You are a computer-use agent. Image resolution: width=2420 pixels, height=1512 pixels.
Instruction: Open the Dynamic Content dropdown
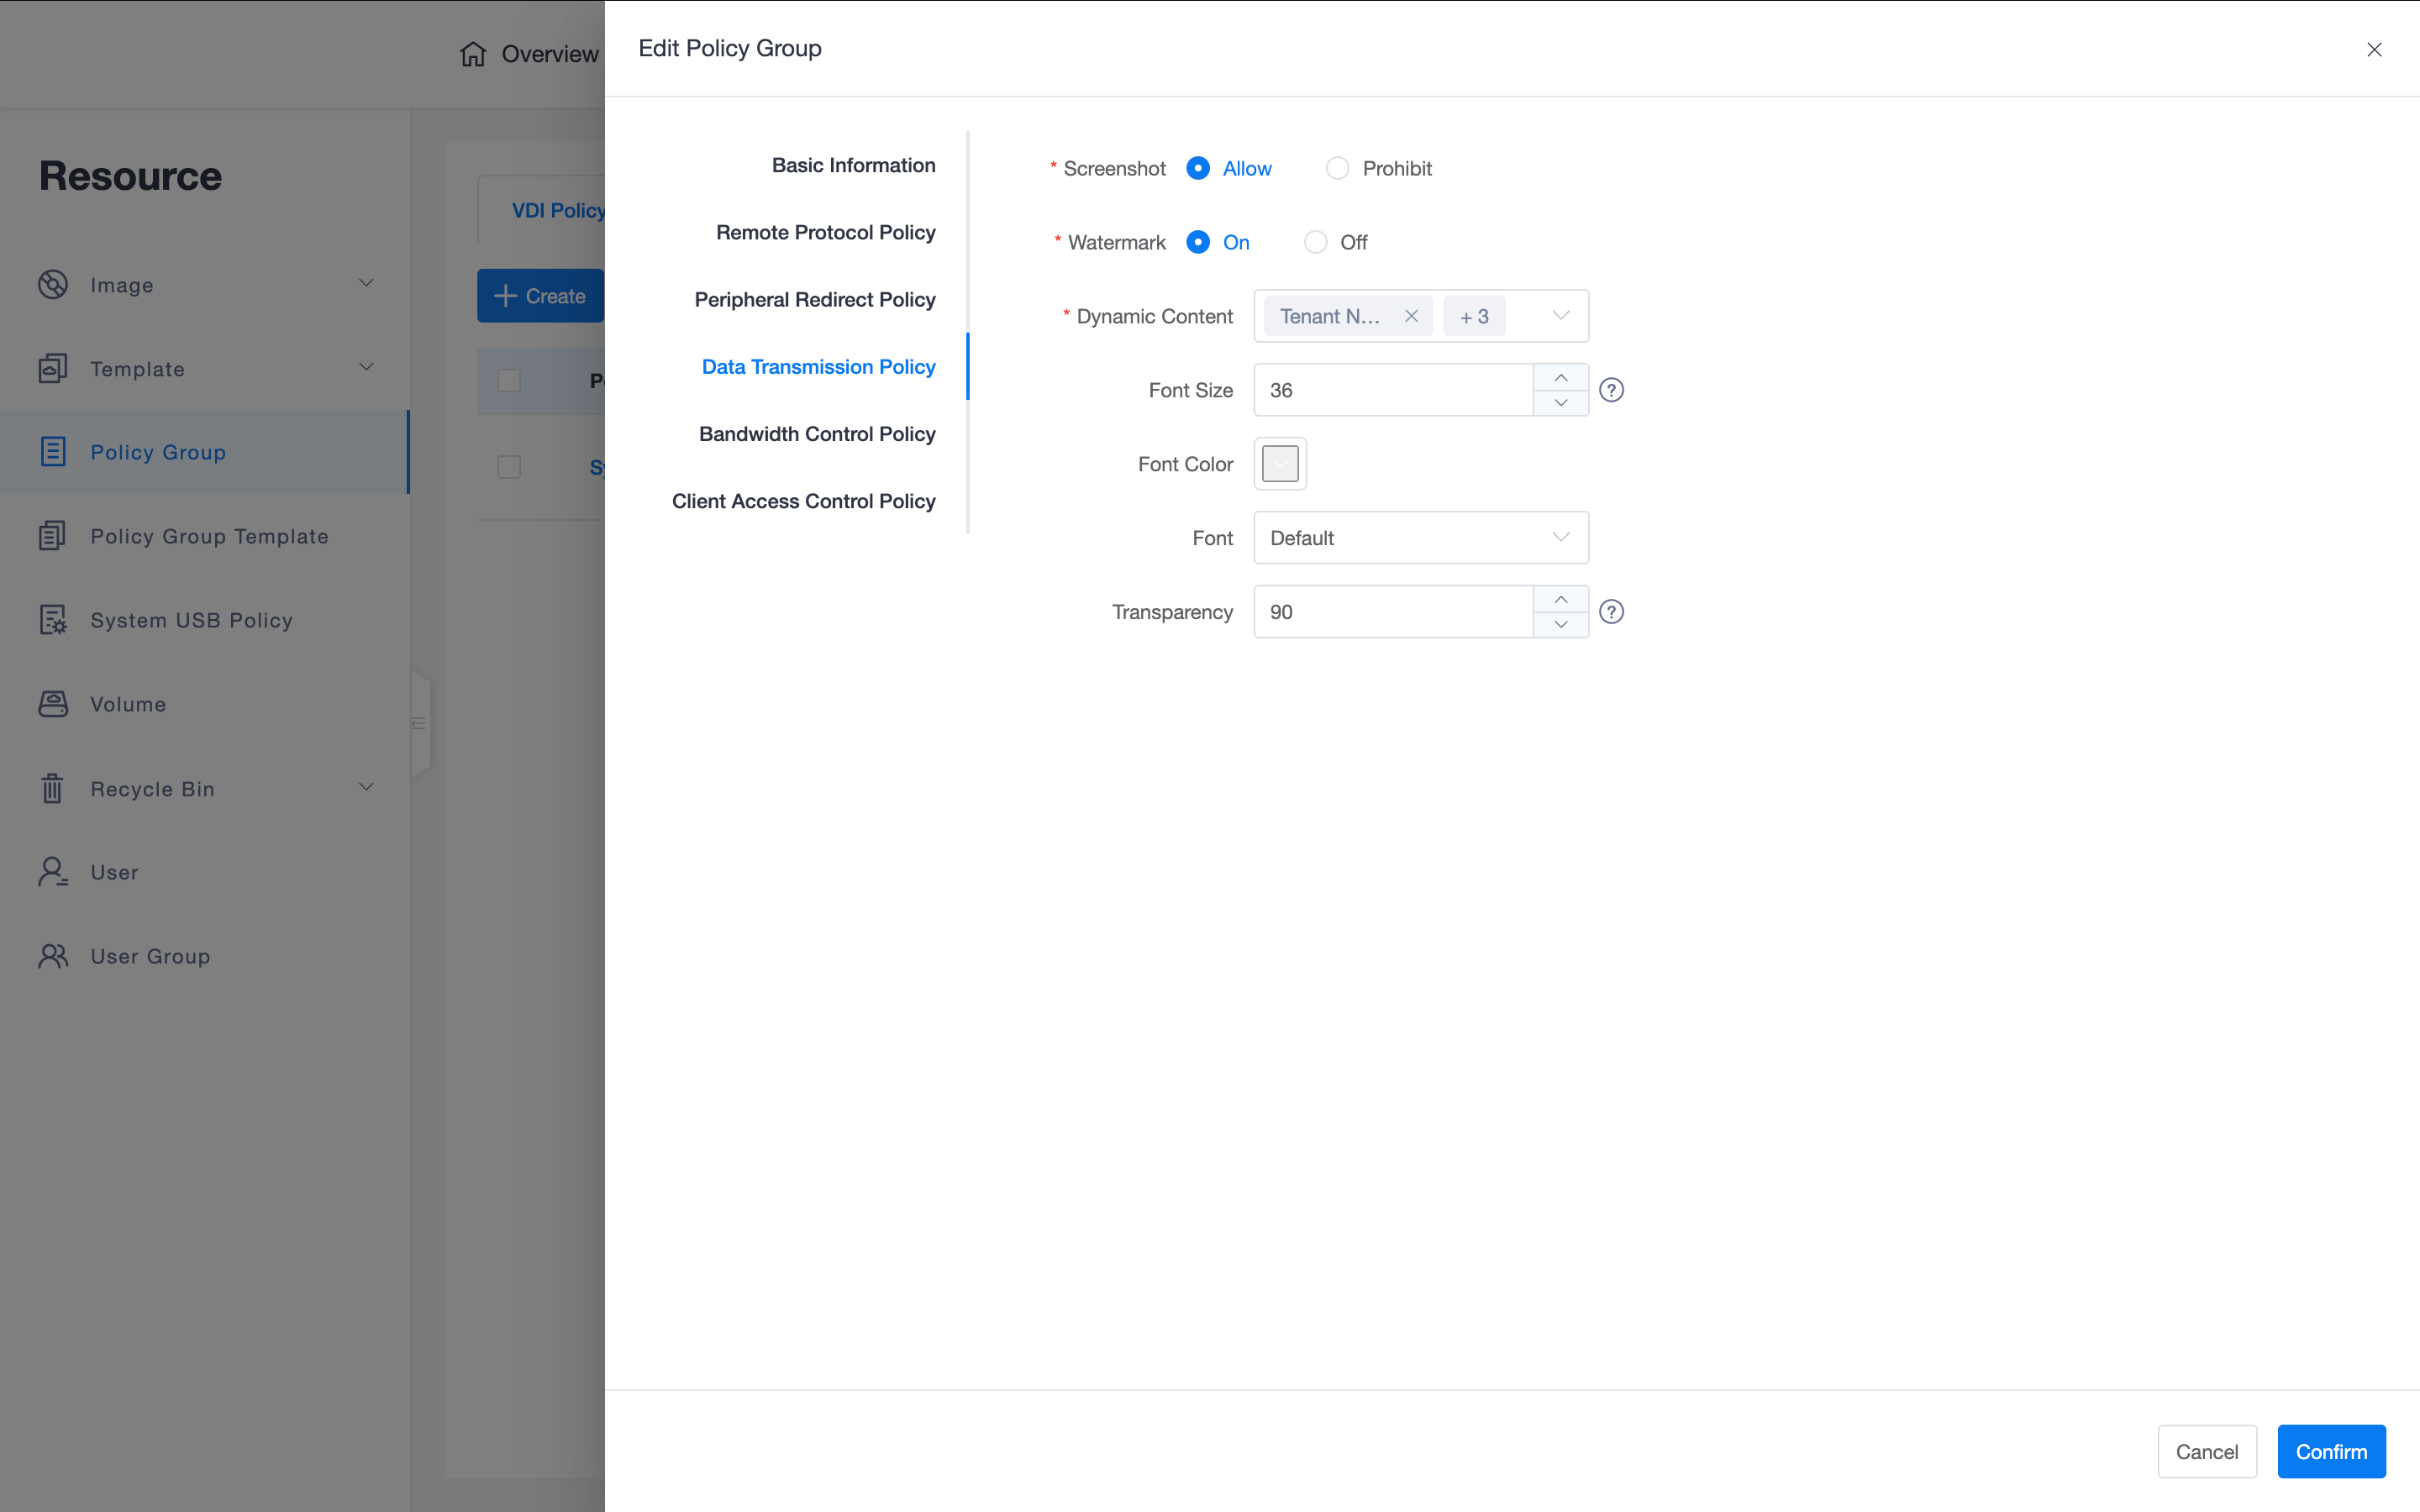(1560, 316)
